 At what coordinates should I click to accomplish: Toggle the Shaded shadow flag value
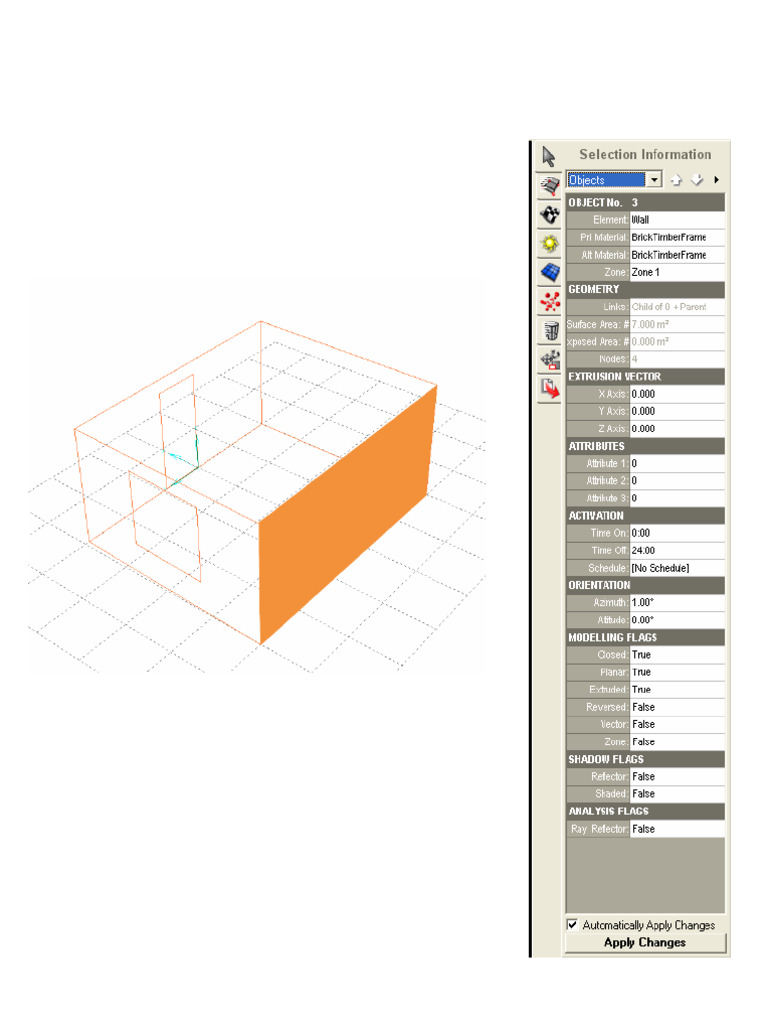click(677, 794)
